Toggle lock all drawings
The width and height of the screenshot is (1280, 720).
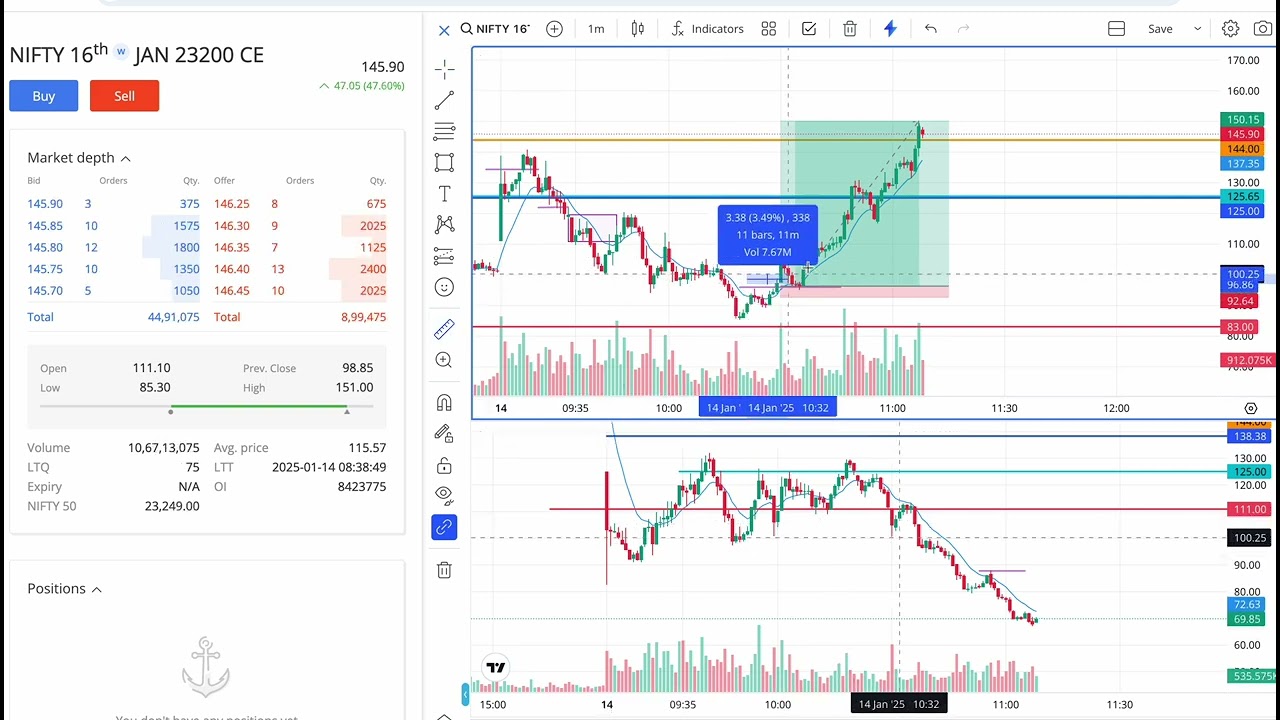(445, 466)
